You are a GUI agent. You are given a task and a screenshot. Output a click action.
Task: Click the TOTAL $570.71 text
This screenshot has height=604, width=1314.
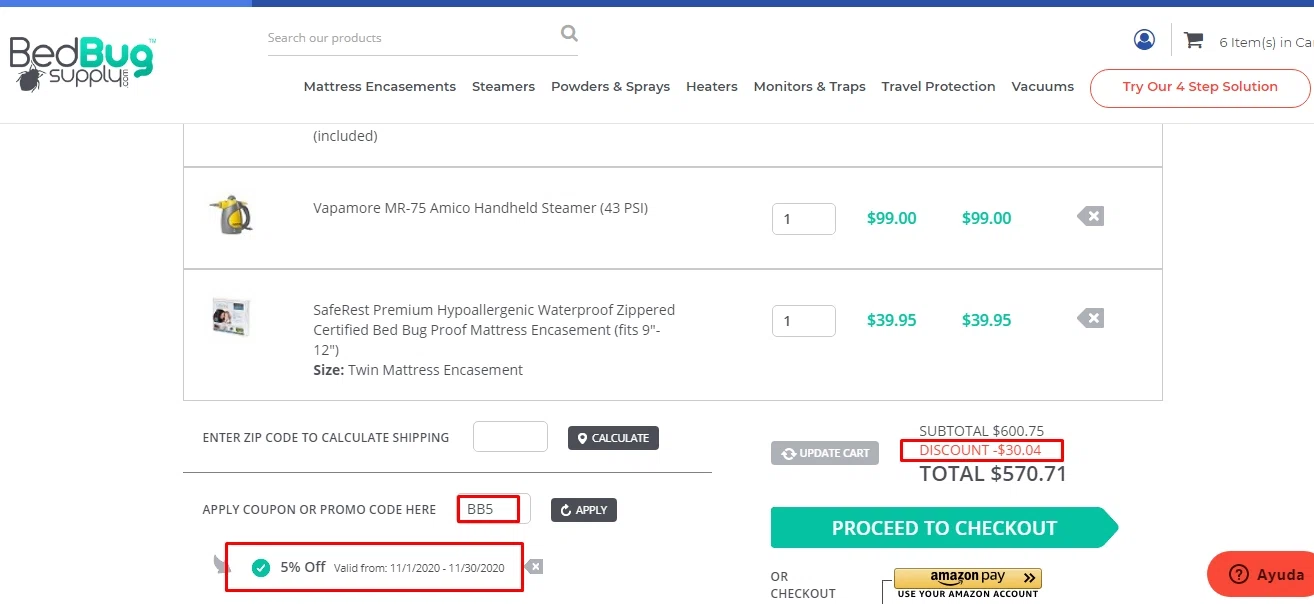pyautogui.click(x=993, y=474)
